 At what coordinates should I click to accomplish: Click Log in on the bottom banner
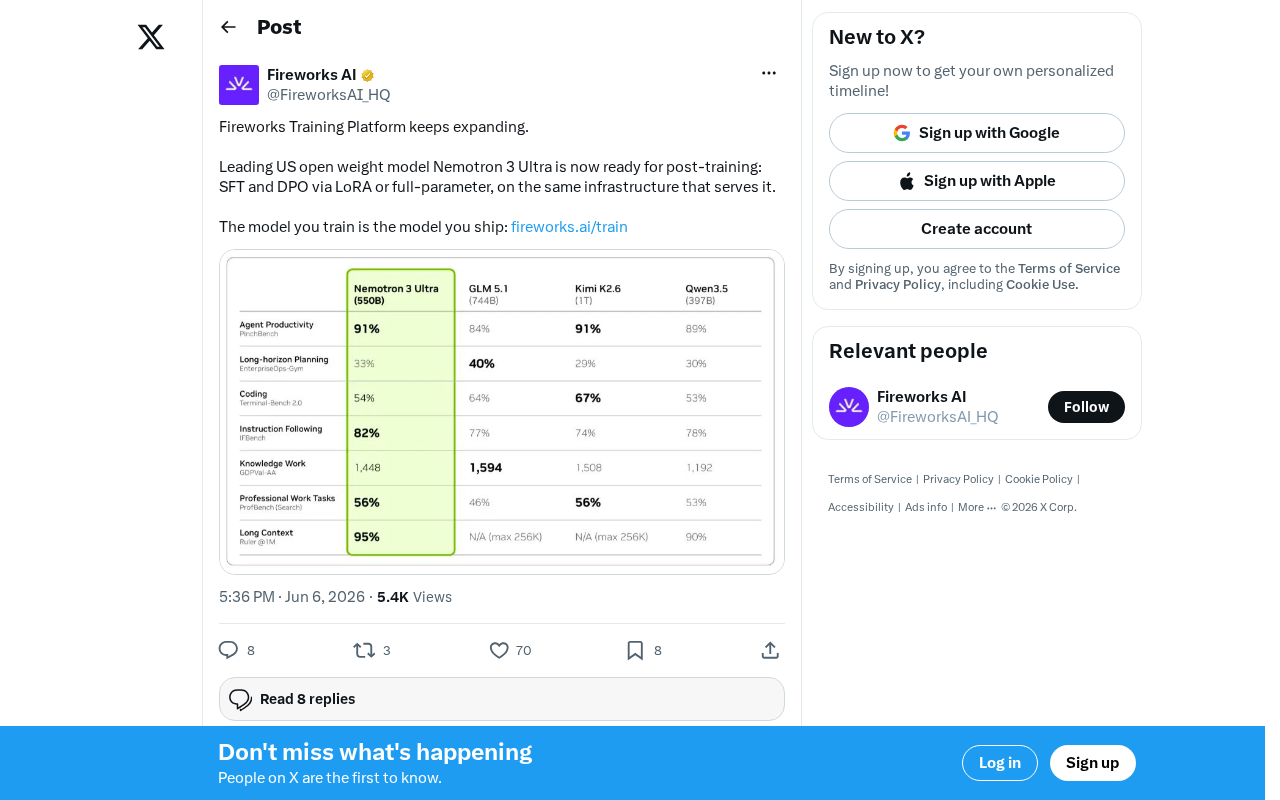[1000, 763]
